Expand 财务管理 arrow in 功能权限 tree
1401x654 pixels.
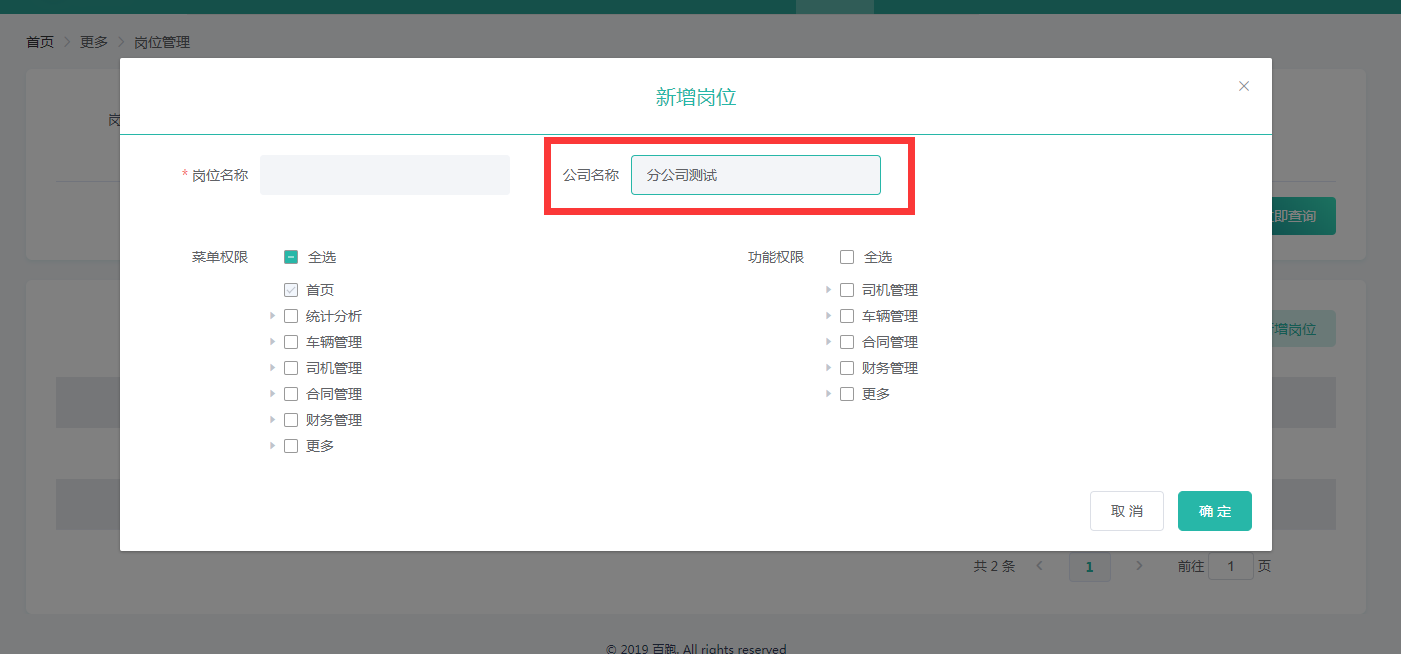tap(828, 368)
